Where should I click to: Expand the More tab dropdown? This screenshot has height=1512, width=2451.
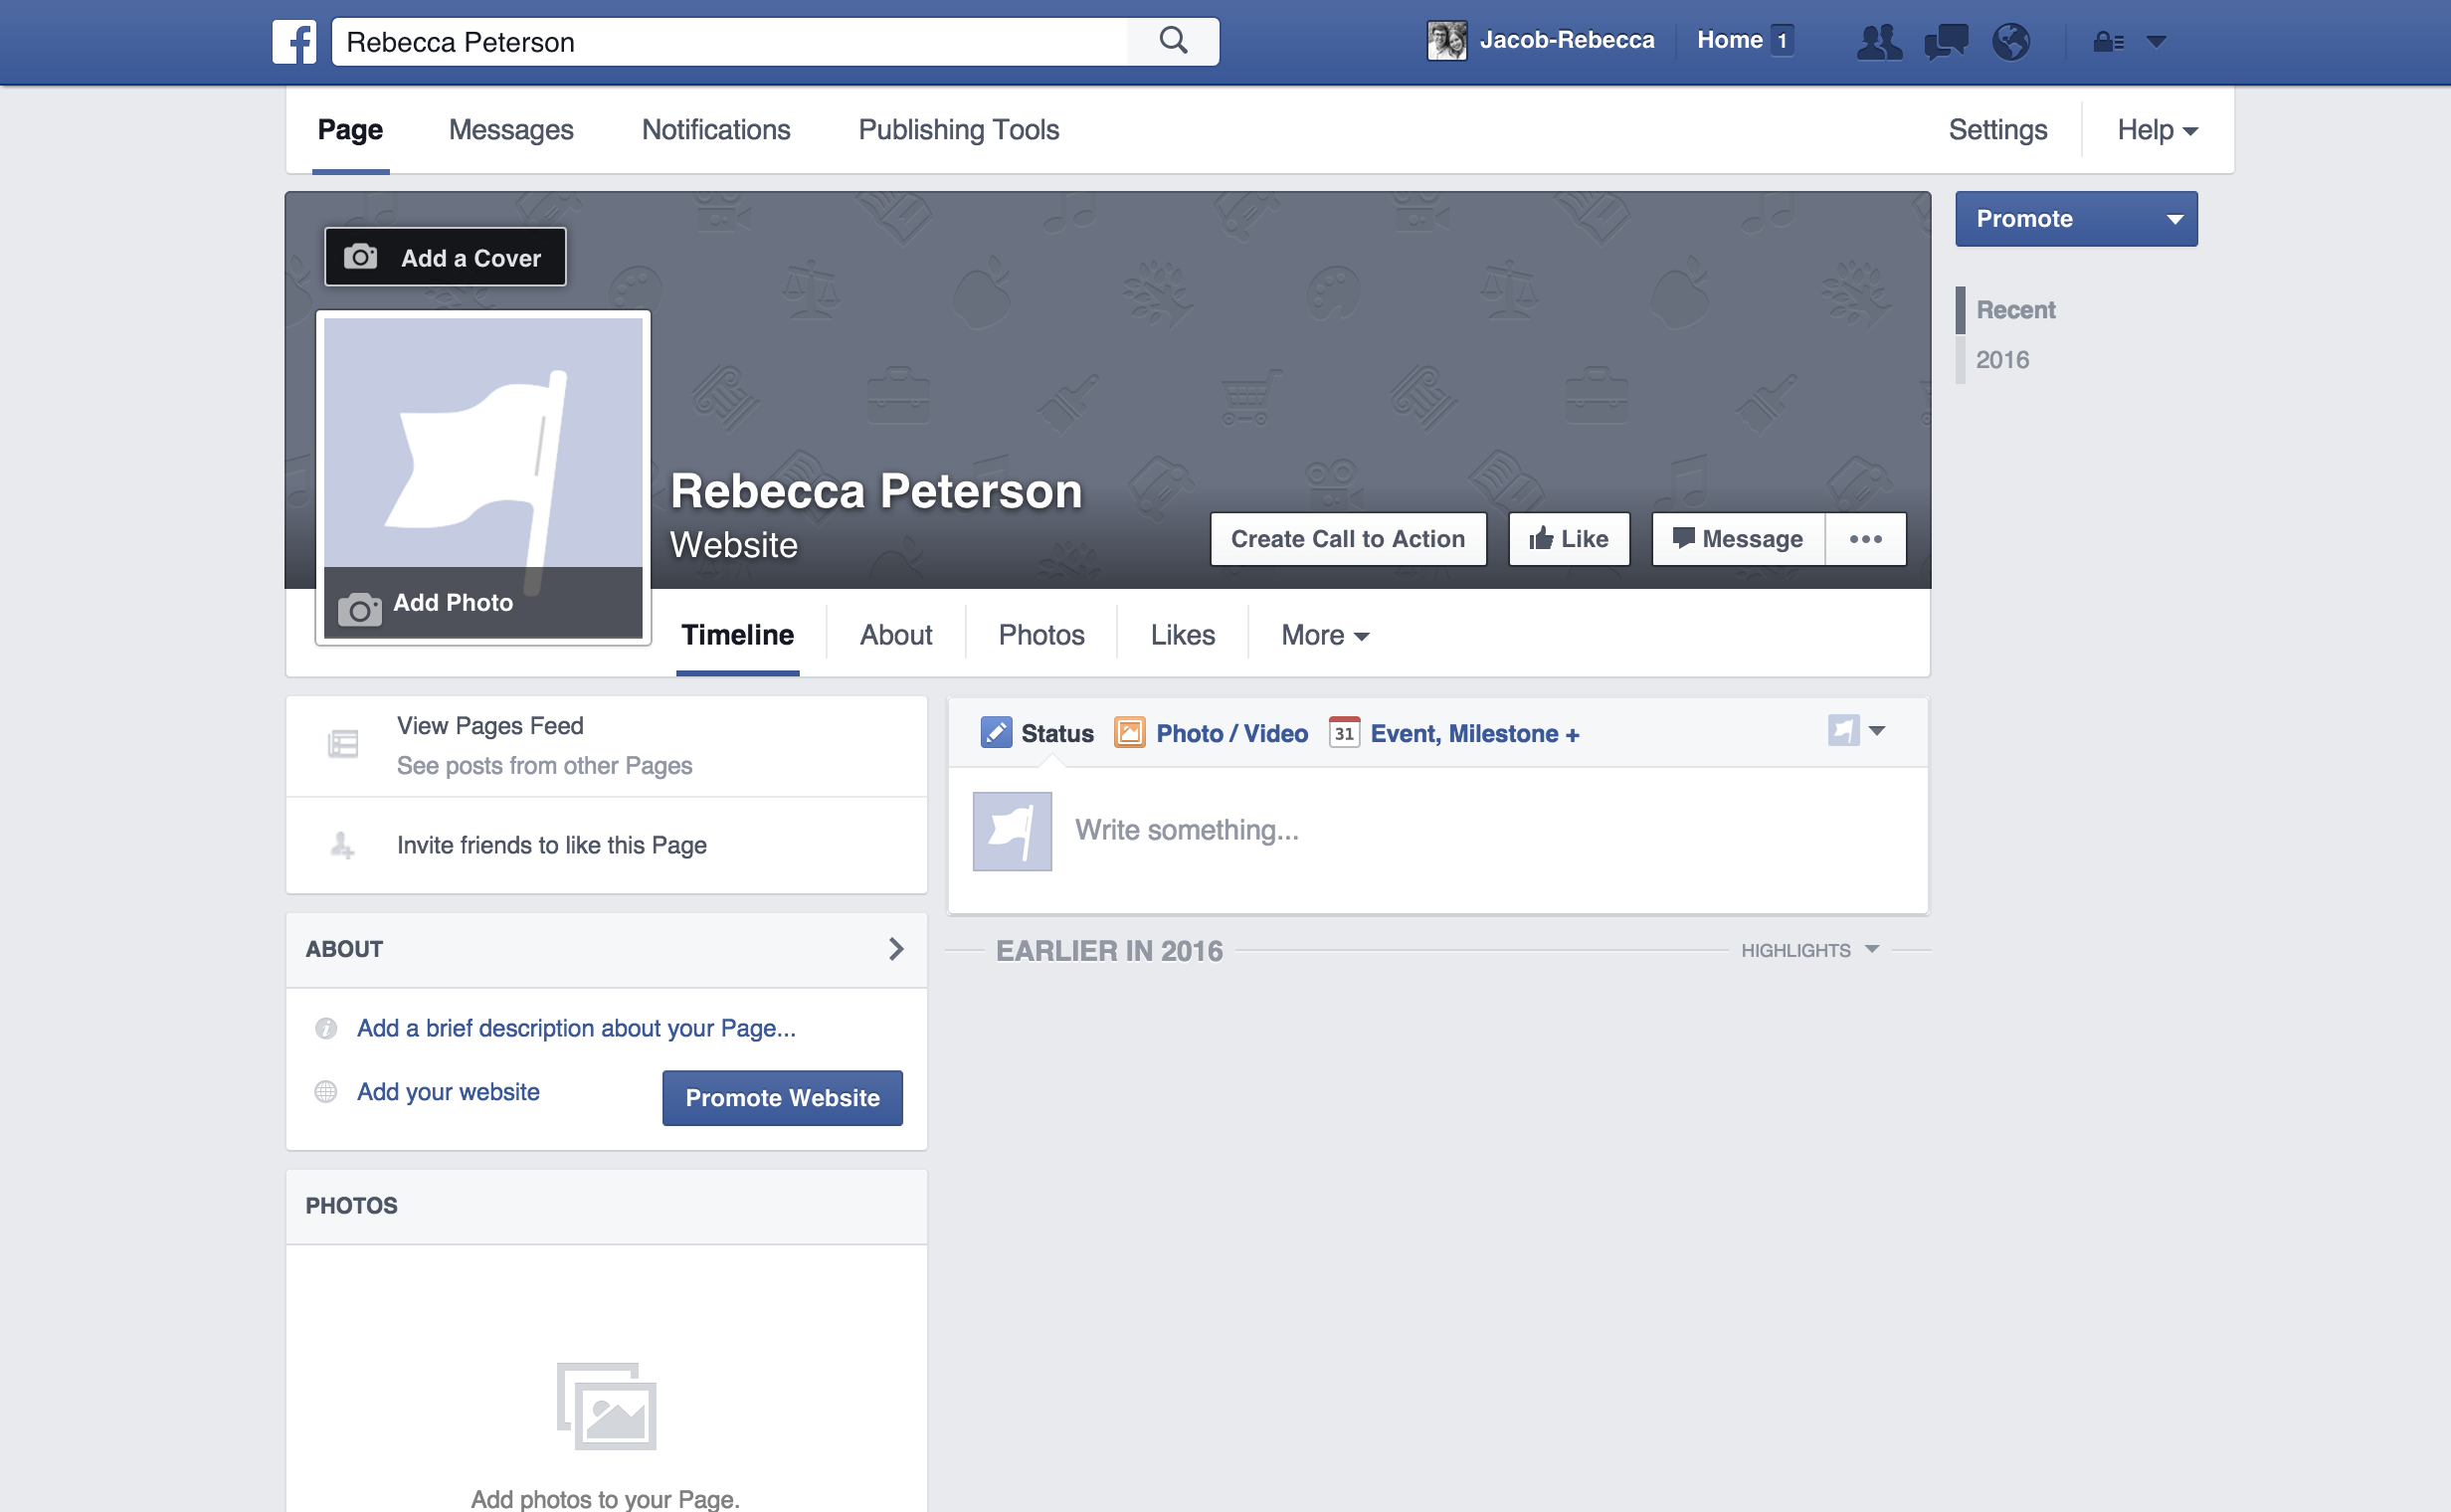[x=1325, y=635]
